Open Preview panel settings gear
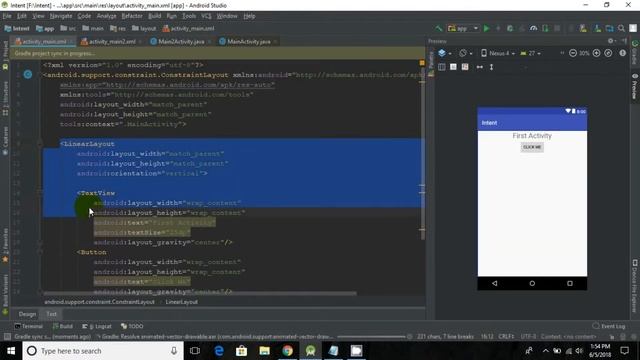Viewport: 640px width, 360px height. coord(611,41)
